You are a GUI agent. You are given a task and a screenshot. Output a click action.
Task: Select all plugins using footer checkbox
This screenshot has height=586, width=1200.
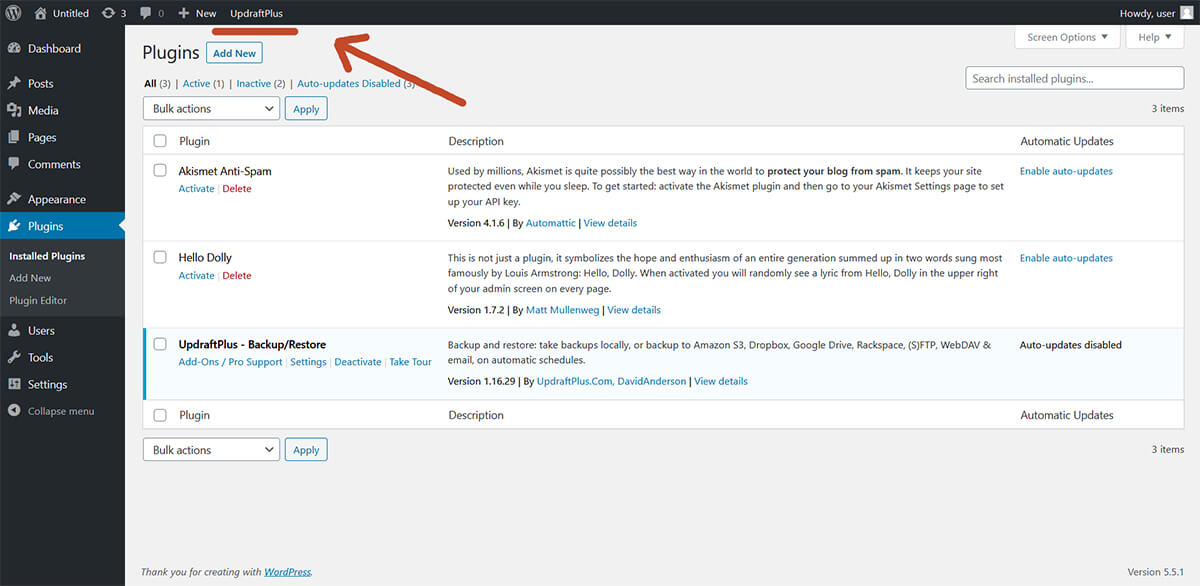click(160, 415)
